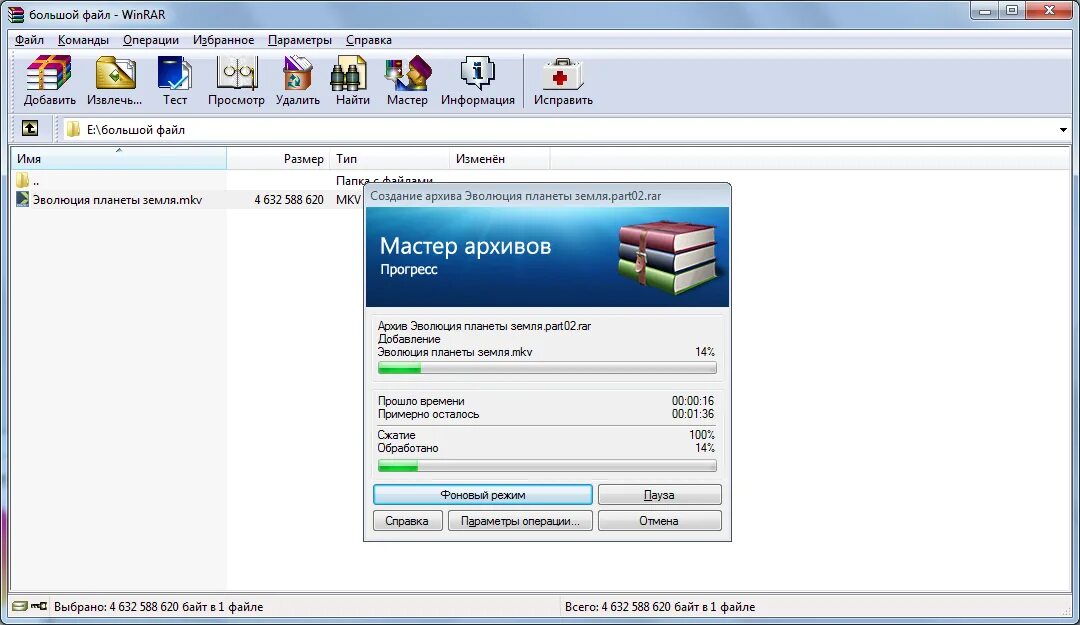The width and height of the screenshot is (1080, 625).
Task: Click the Найти (Find) binoculars icon
Action: pos(349,74)
